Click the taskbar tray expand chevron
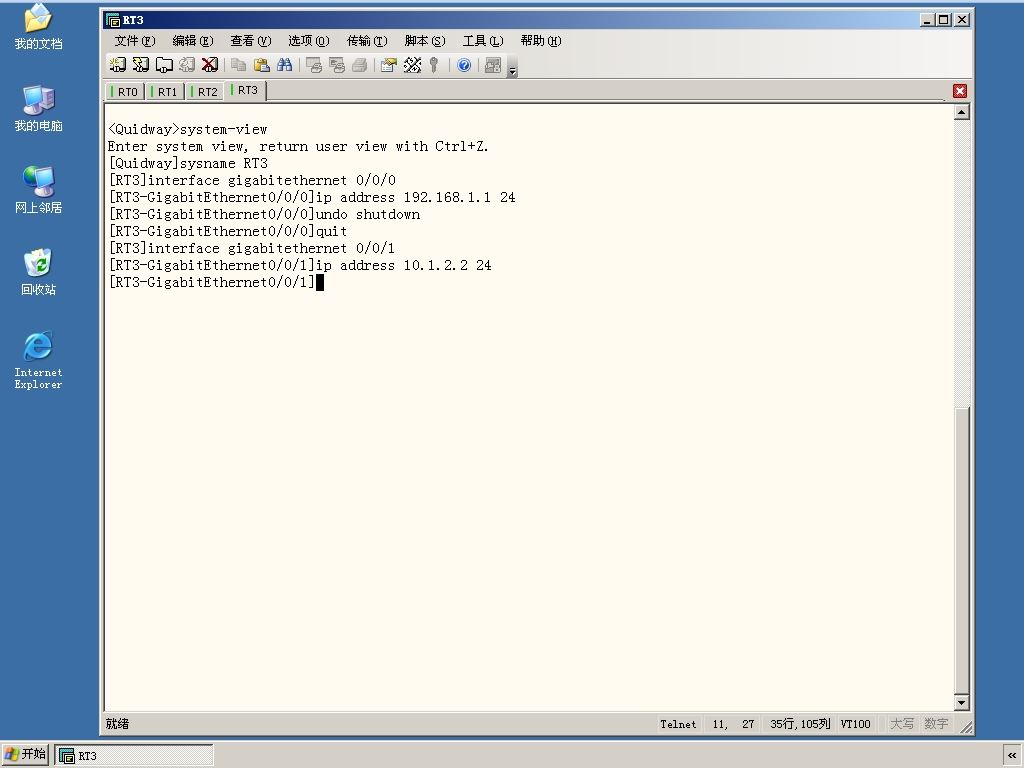 click(1012, 756)
